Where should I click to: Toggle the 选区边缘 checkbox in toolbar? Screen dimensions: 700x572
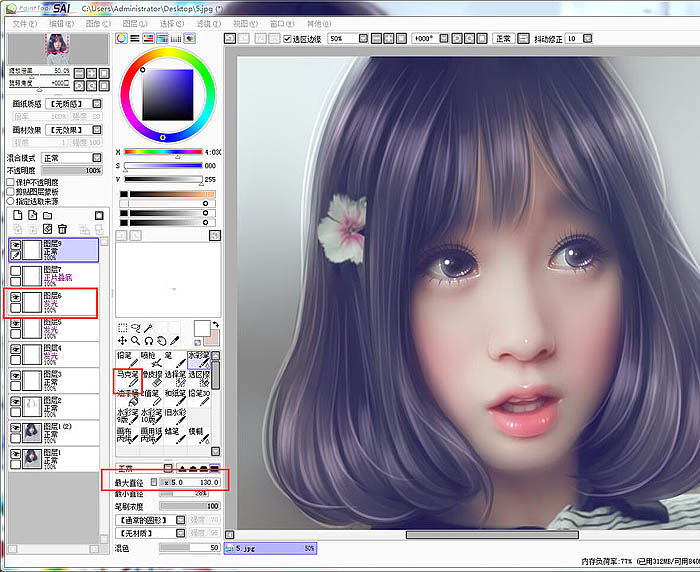tap(286, 39)
